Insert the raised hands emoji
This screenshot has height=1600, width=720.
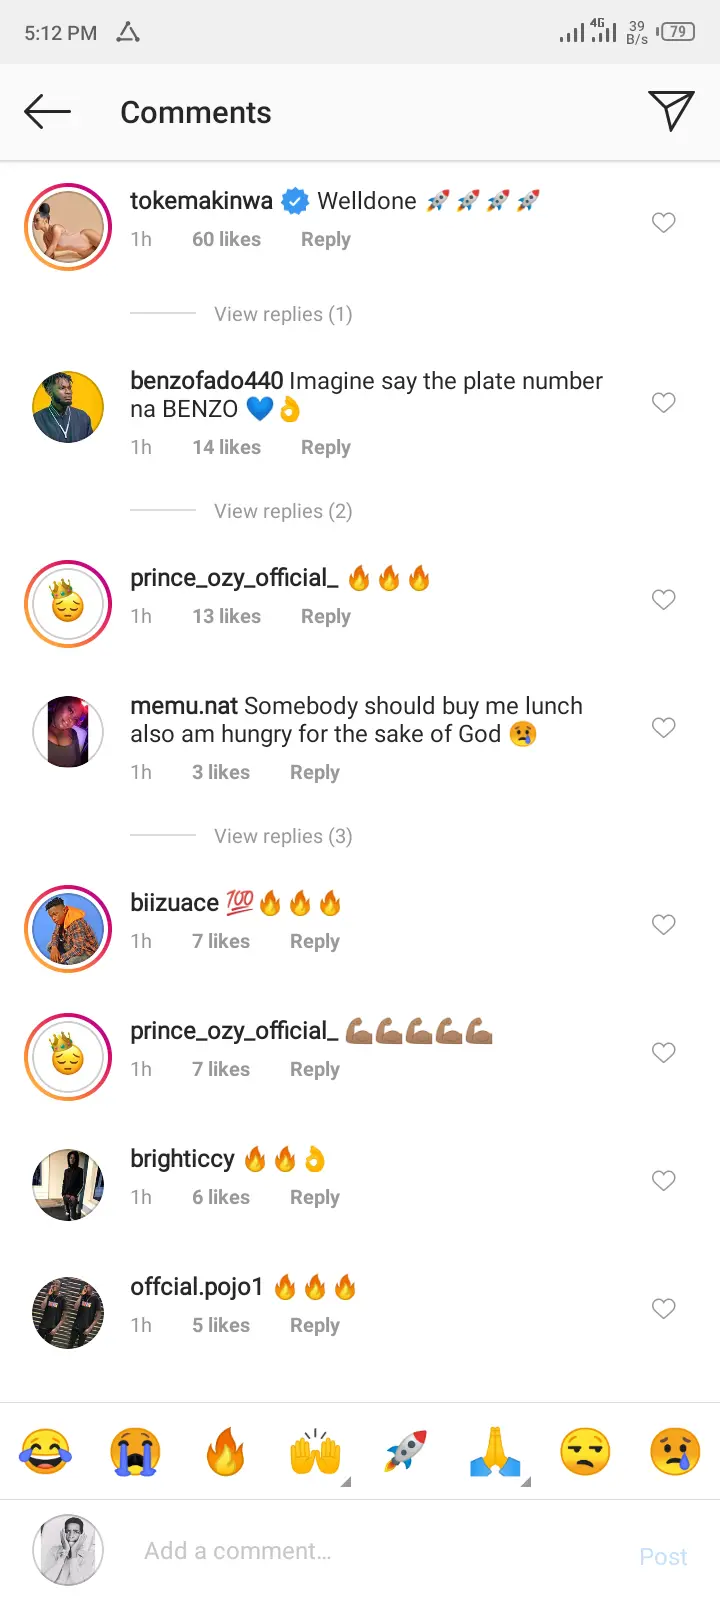(x=315, y=1452)
